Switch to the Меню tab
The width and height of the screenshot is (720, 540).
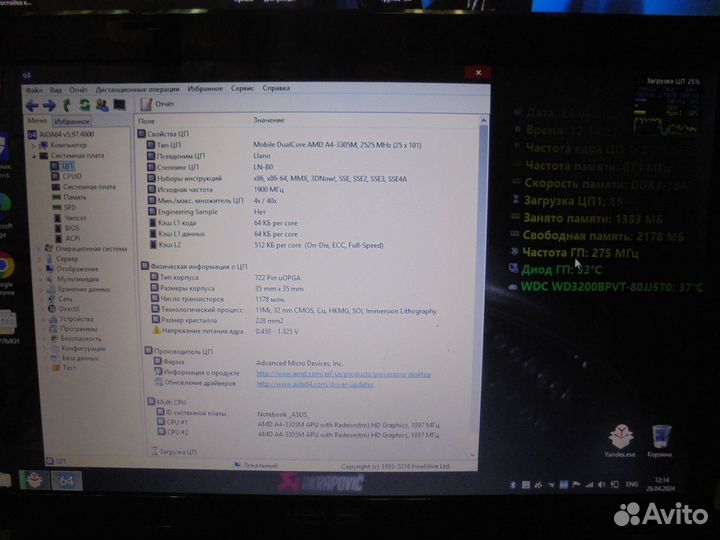[37, 120]
